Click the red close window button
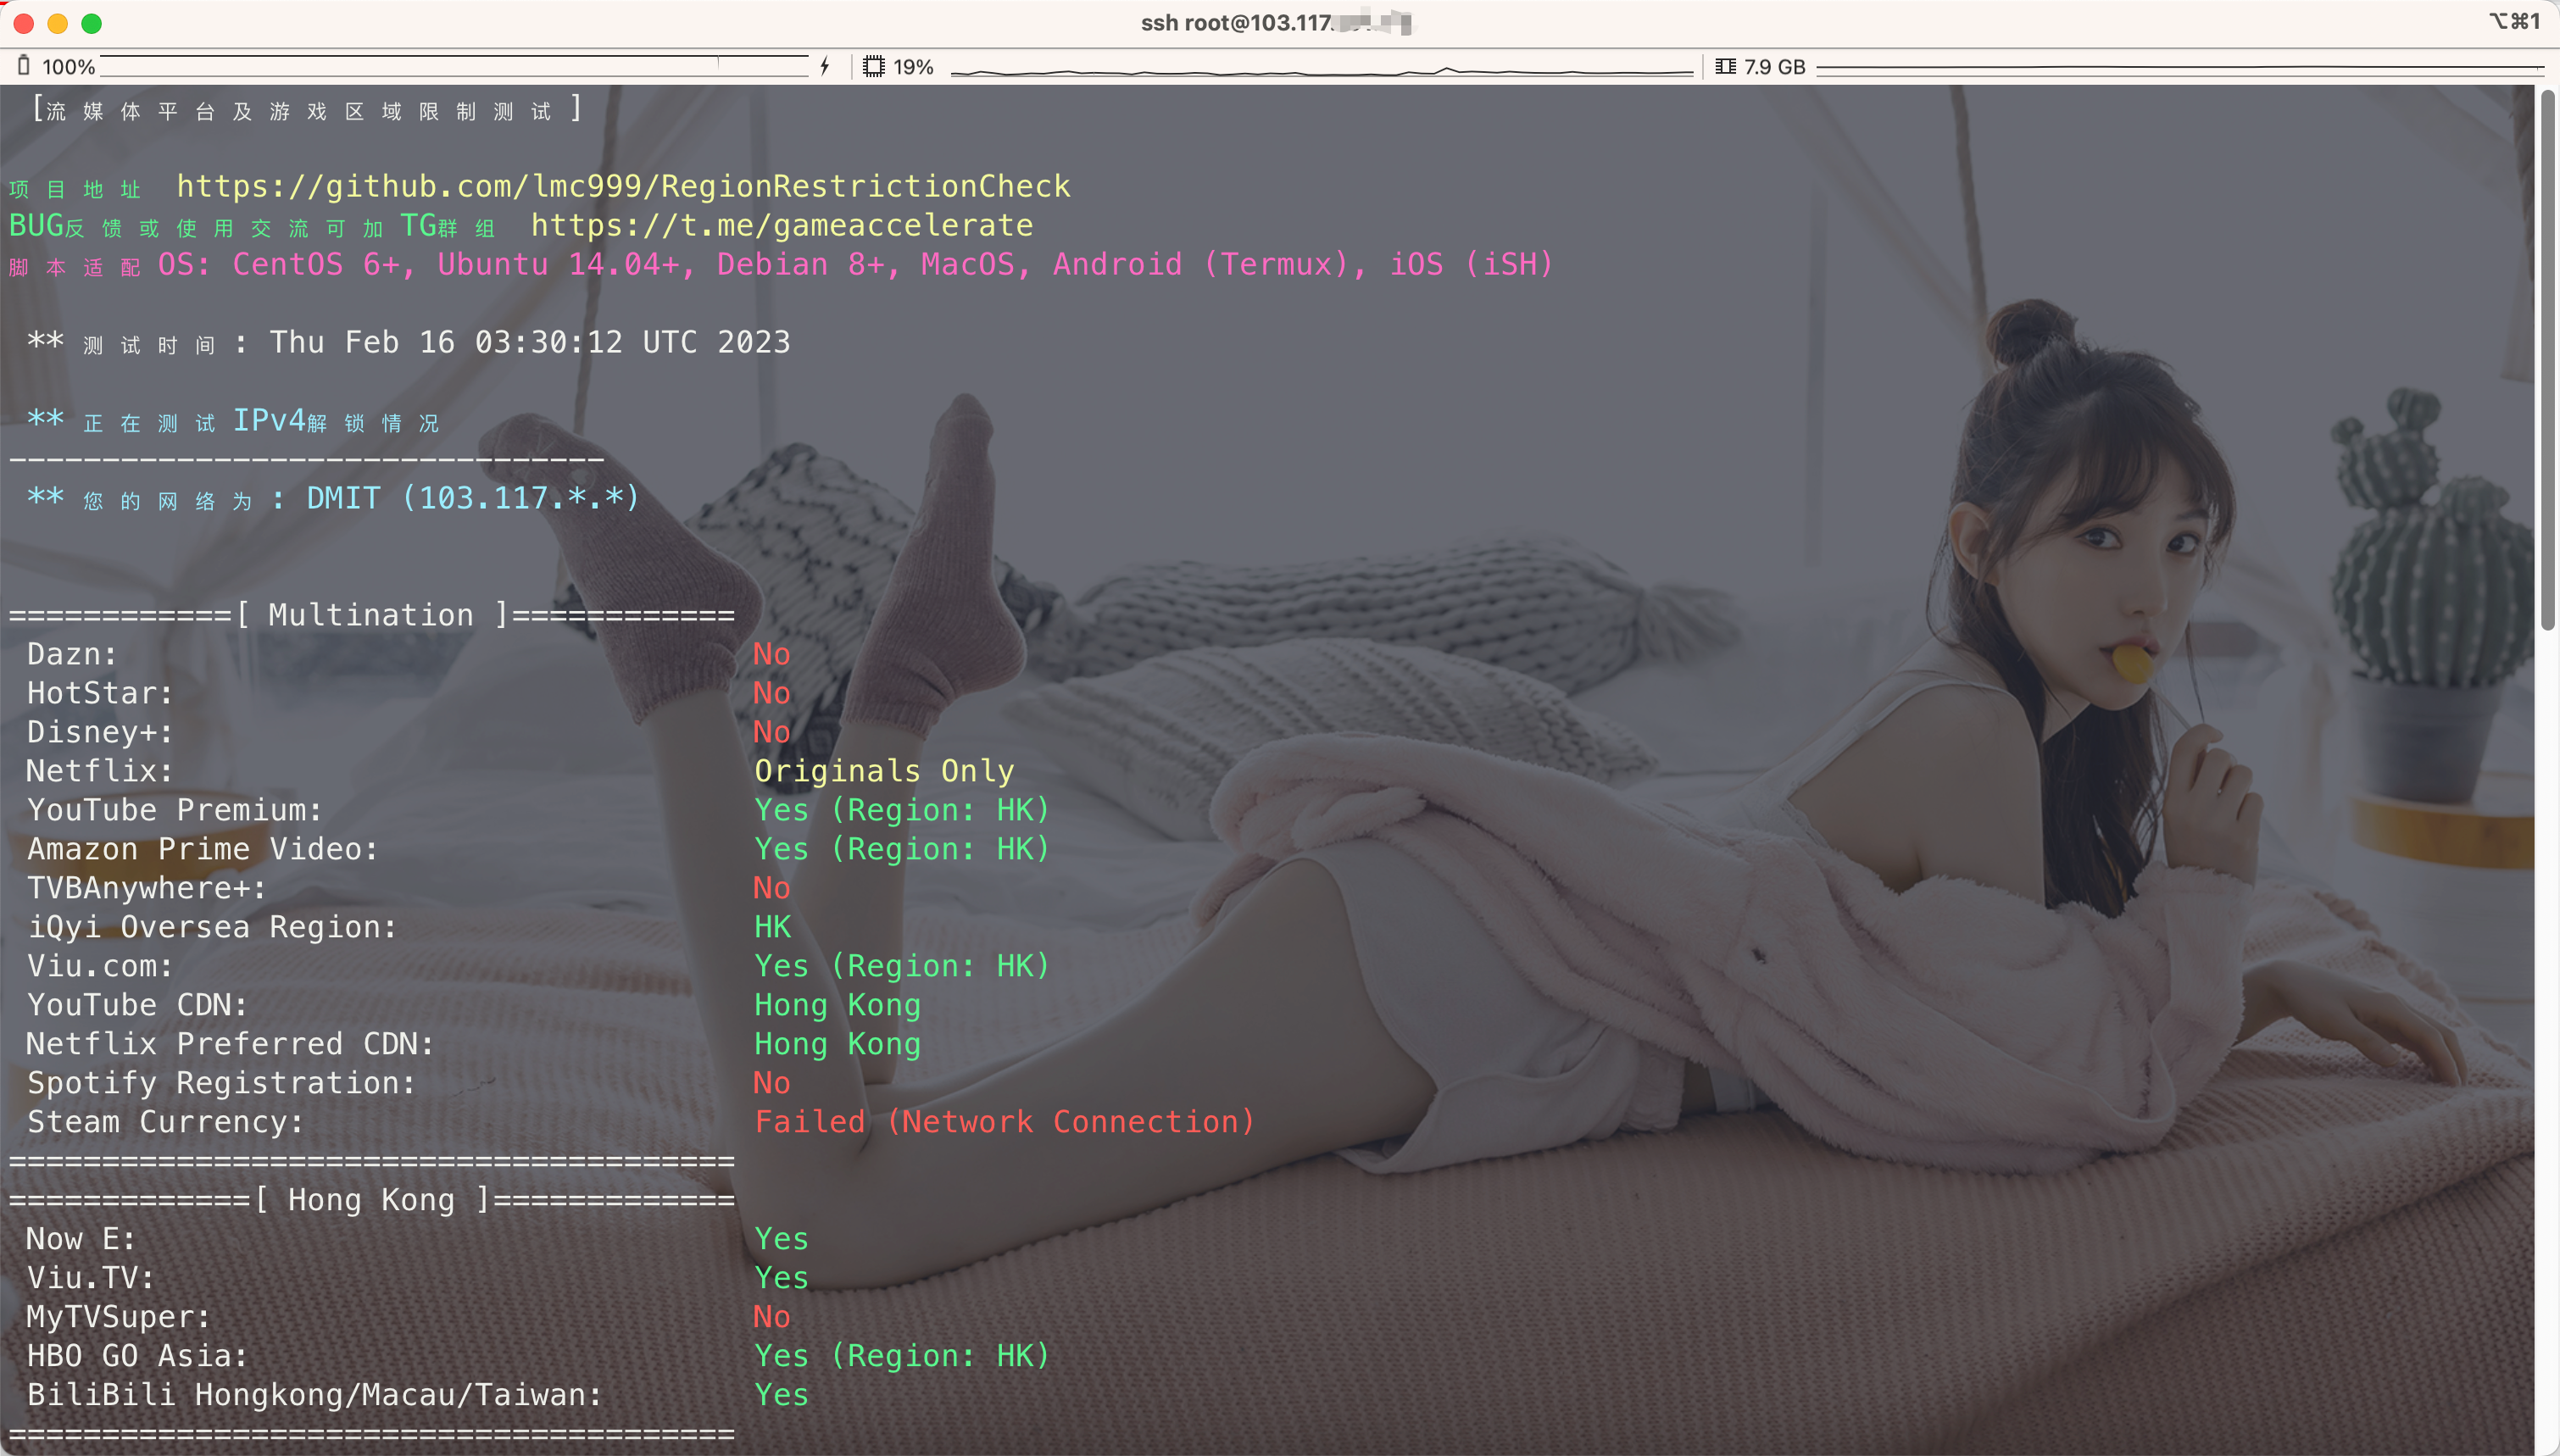 [x=24, y=23]
